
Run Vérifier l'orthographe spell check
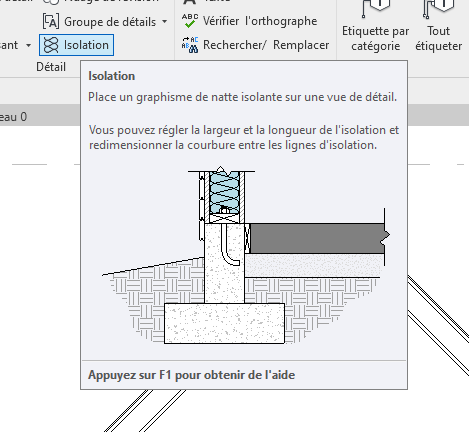click(x=250, y=21)
